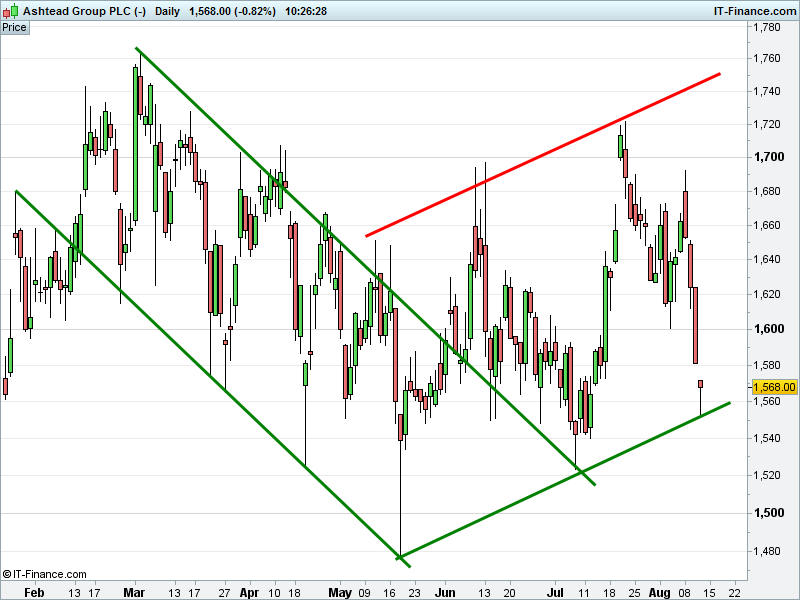Viewport: 800px width, 600px height.
Task: Click the 1,760 price axis label
Action: pyautogui.click(x=767, y=58)
